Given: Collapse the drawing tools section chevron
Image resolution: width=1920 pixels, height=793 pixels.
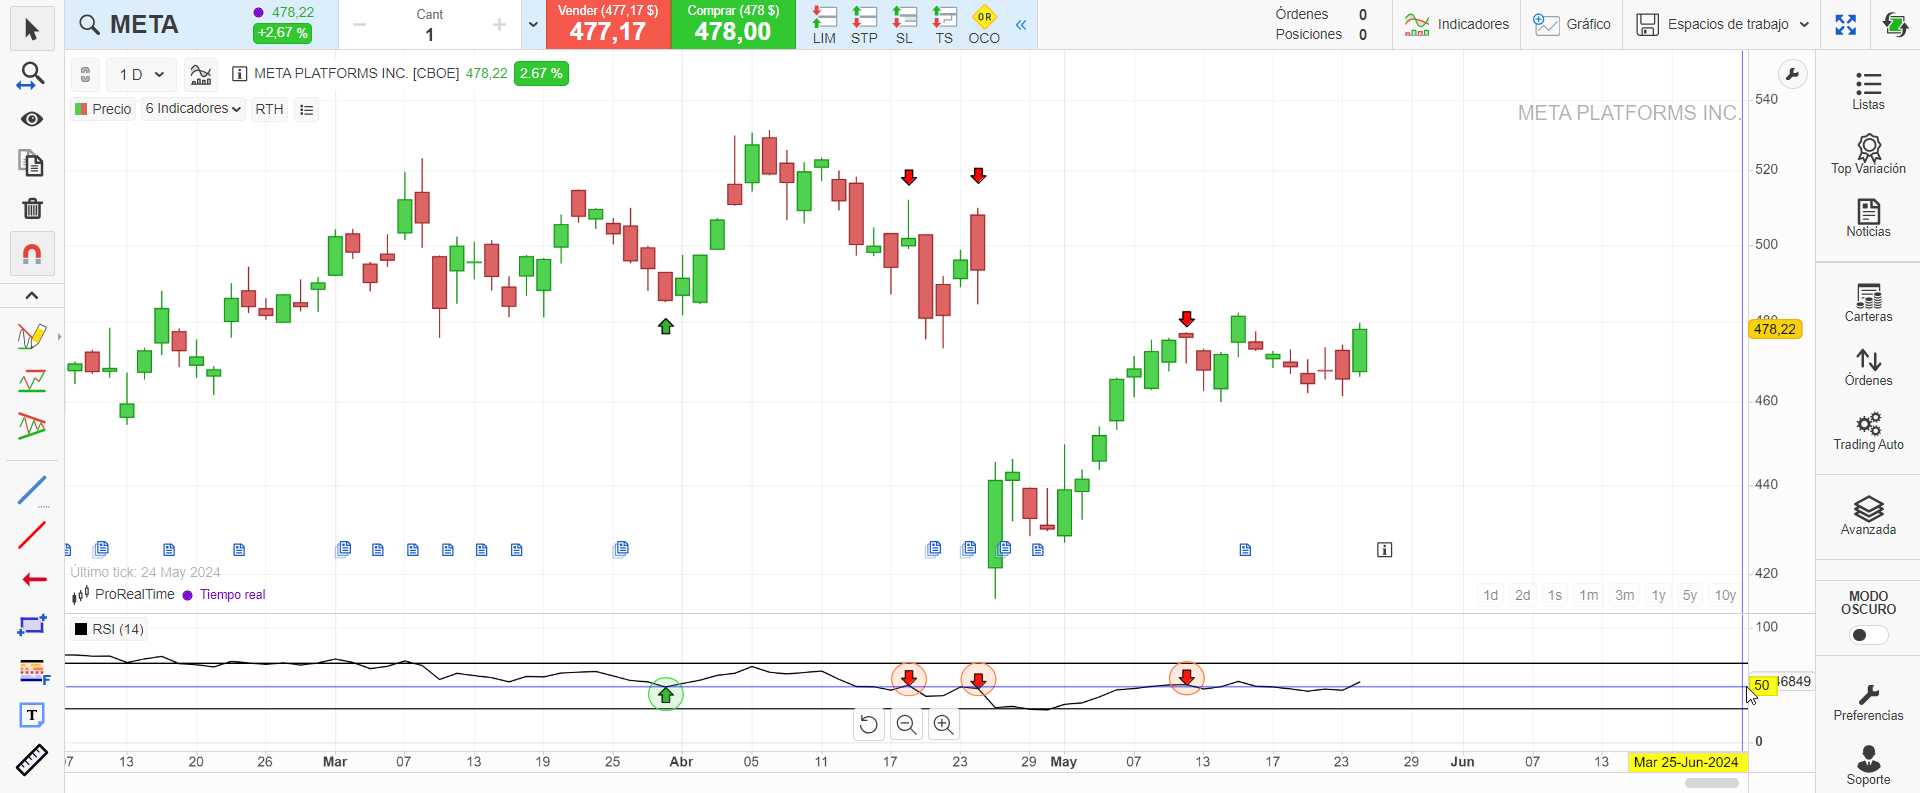Looking at the screenshot, I should tap(32, 295).
